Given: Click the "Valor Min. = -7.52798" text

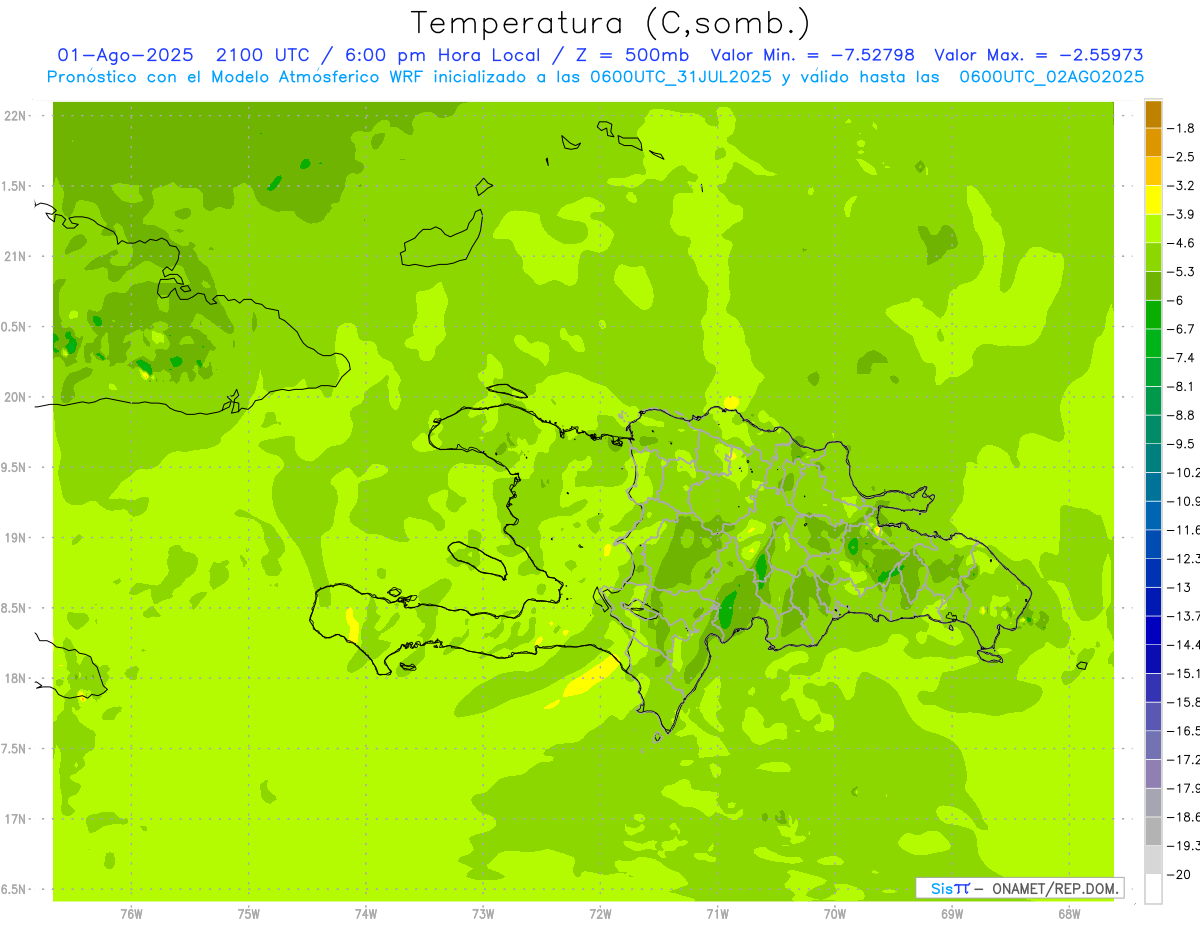Looking at the screenshot, I should coord(813,55).
